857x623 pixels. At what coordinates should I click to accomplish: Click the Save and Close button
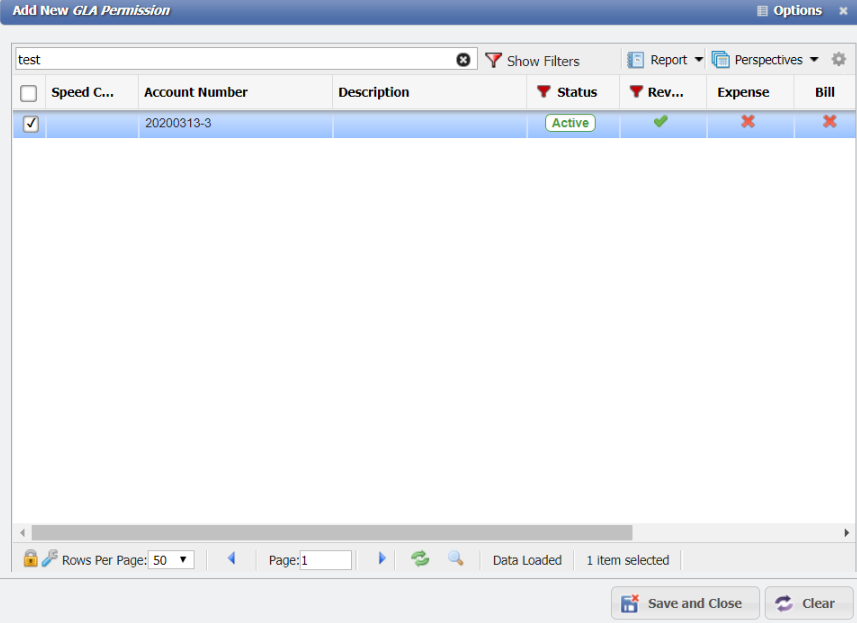[685, 603]
